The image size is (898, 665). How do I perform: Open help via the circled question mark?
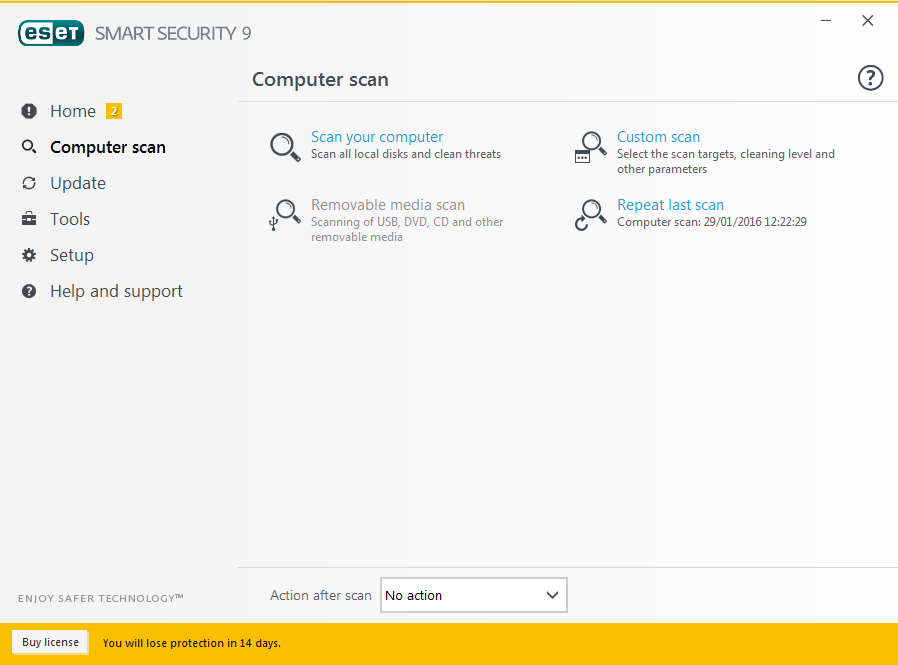(x=870, y=78)
